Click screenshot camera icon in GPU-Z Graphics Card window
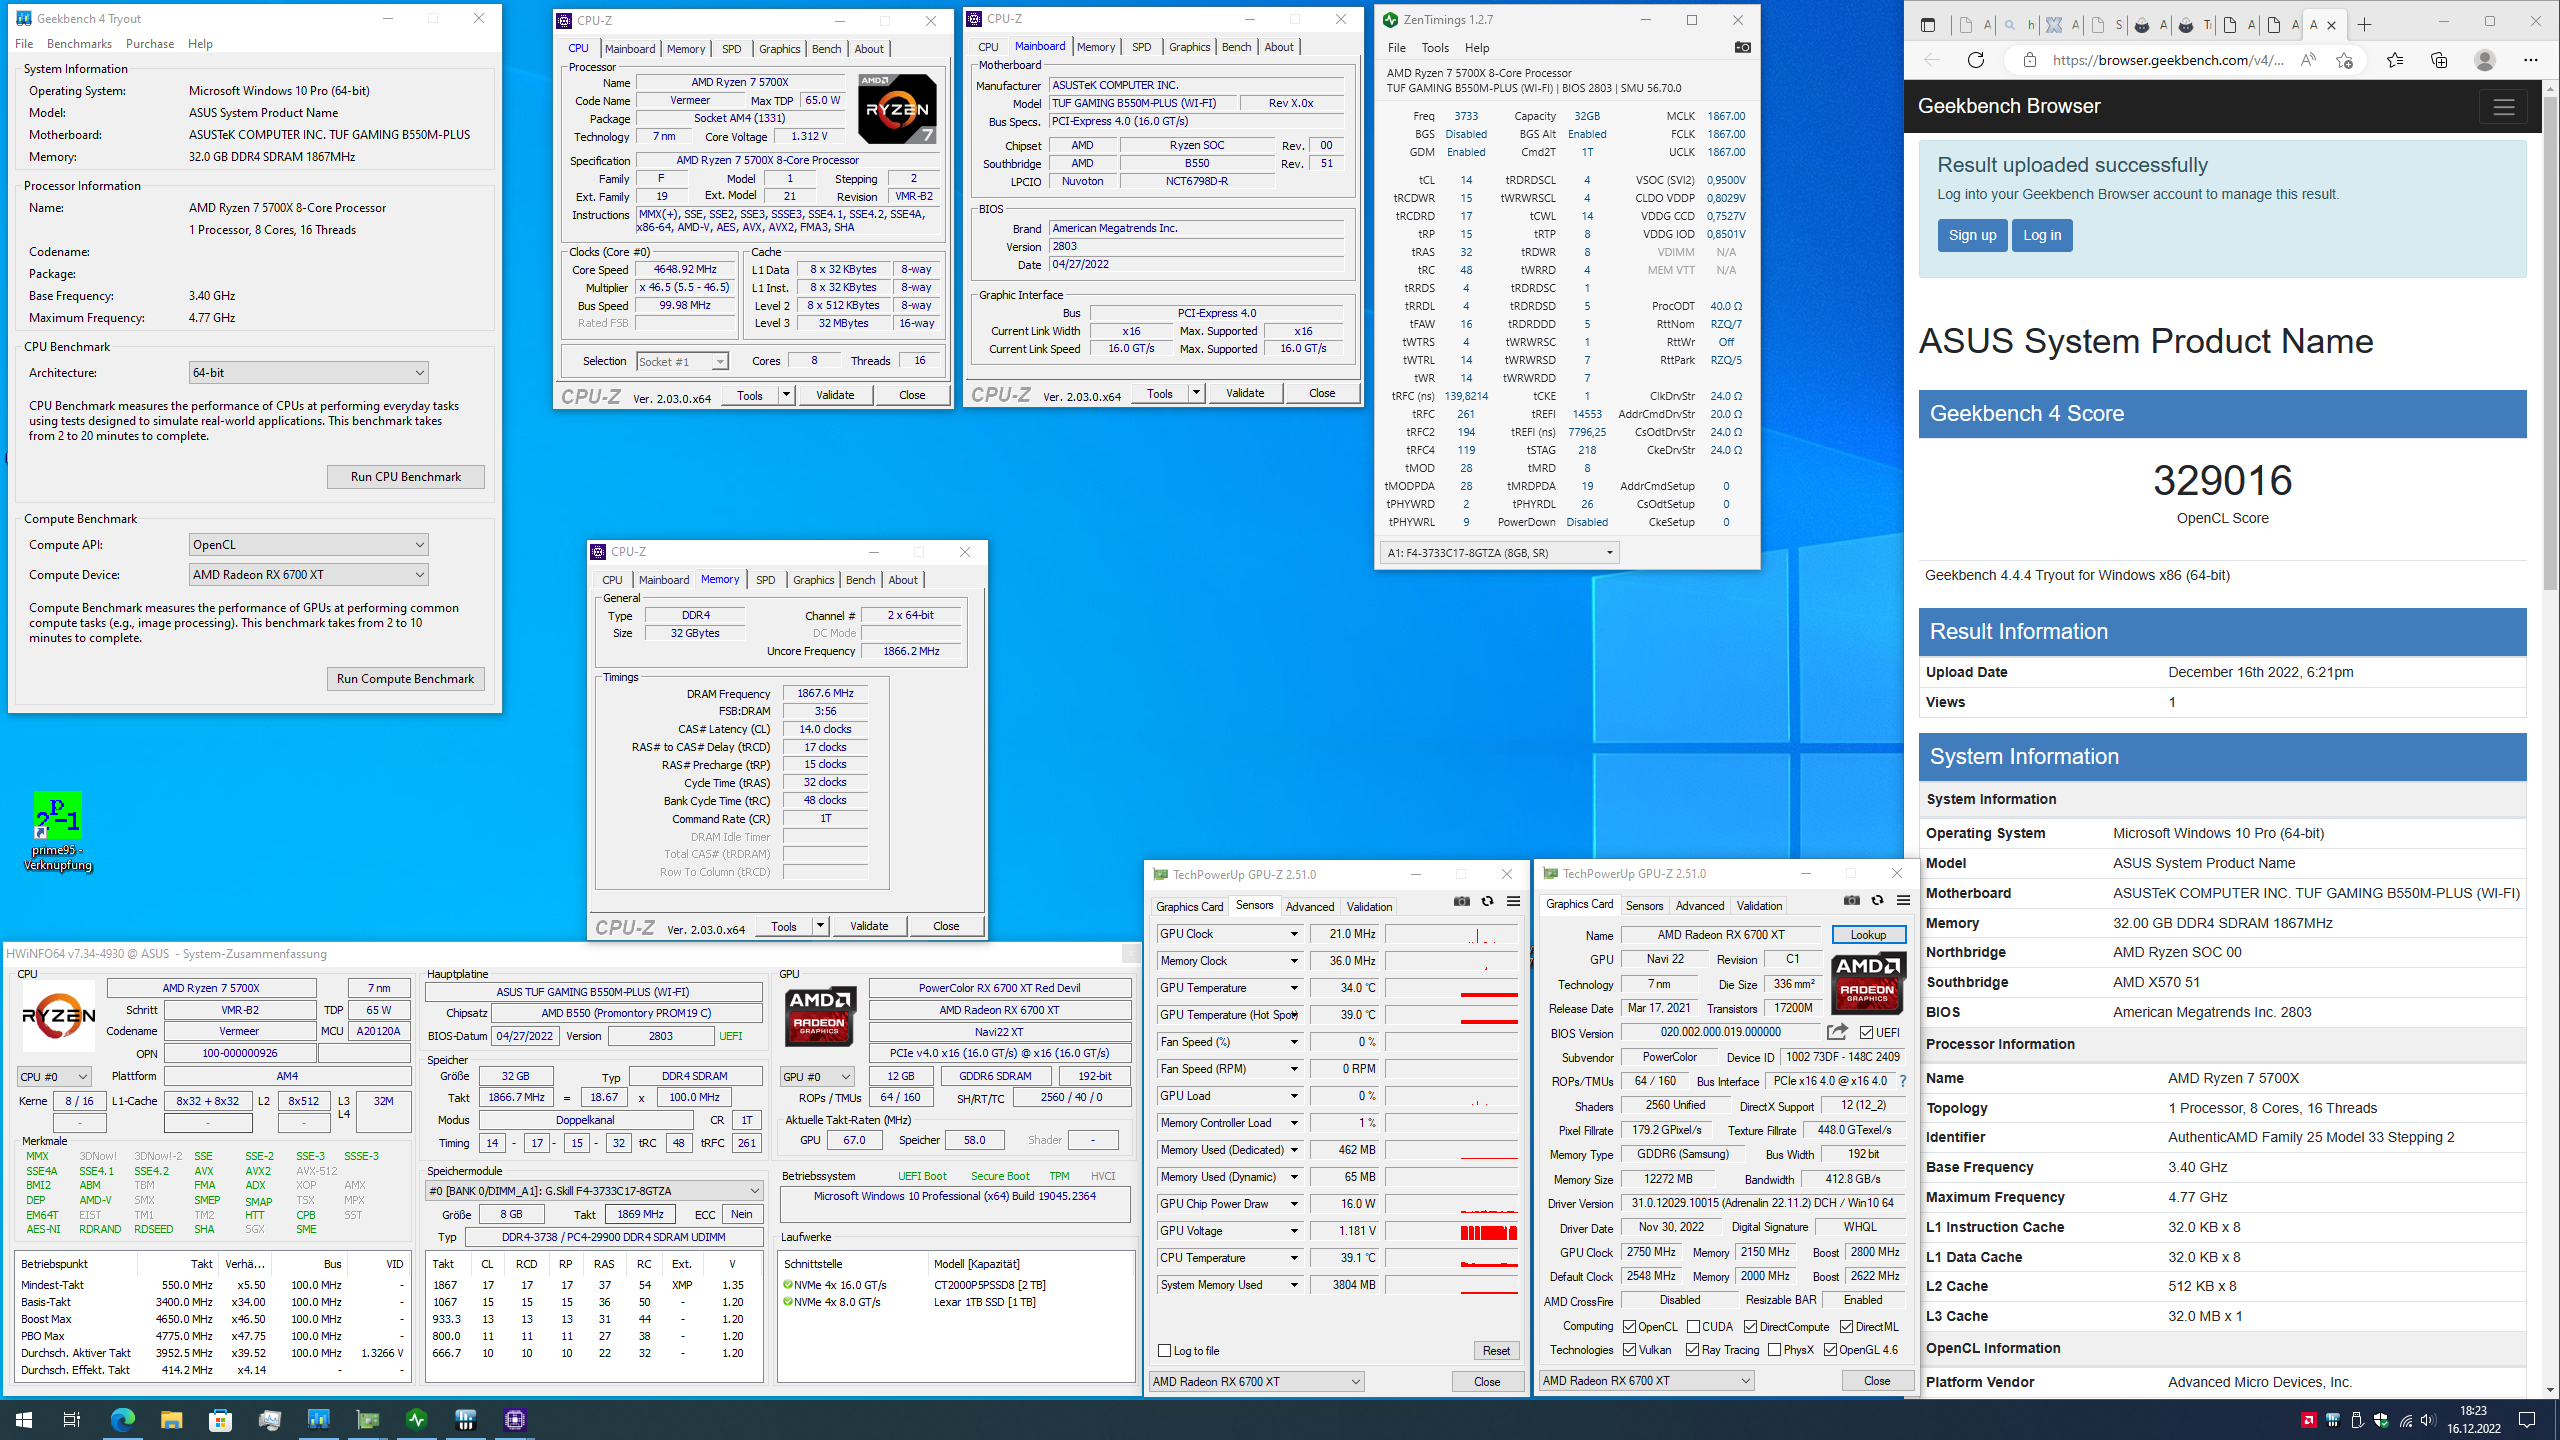The height and width of the screenshot is (1440, 2560). click(1852, 900)
